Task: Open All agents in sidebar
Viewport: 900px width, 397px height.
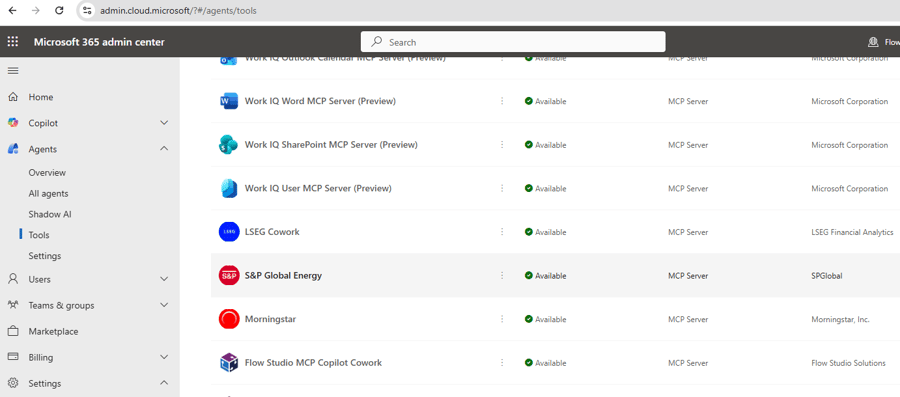Action: tap(48, 194)
